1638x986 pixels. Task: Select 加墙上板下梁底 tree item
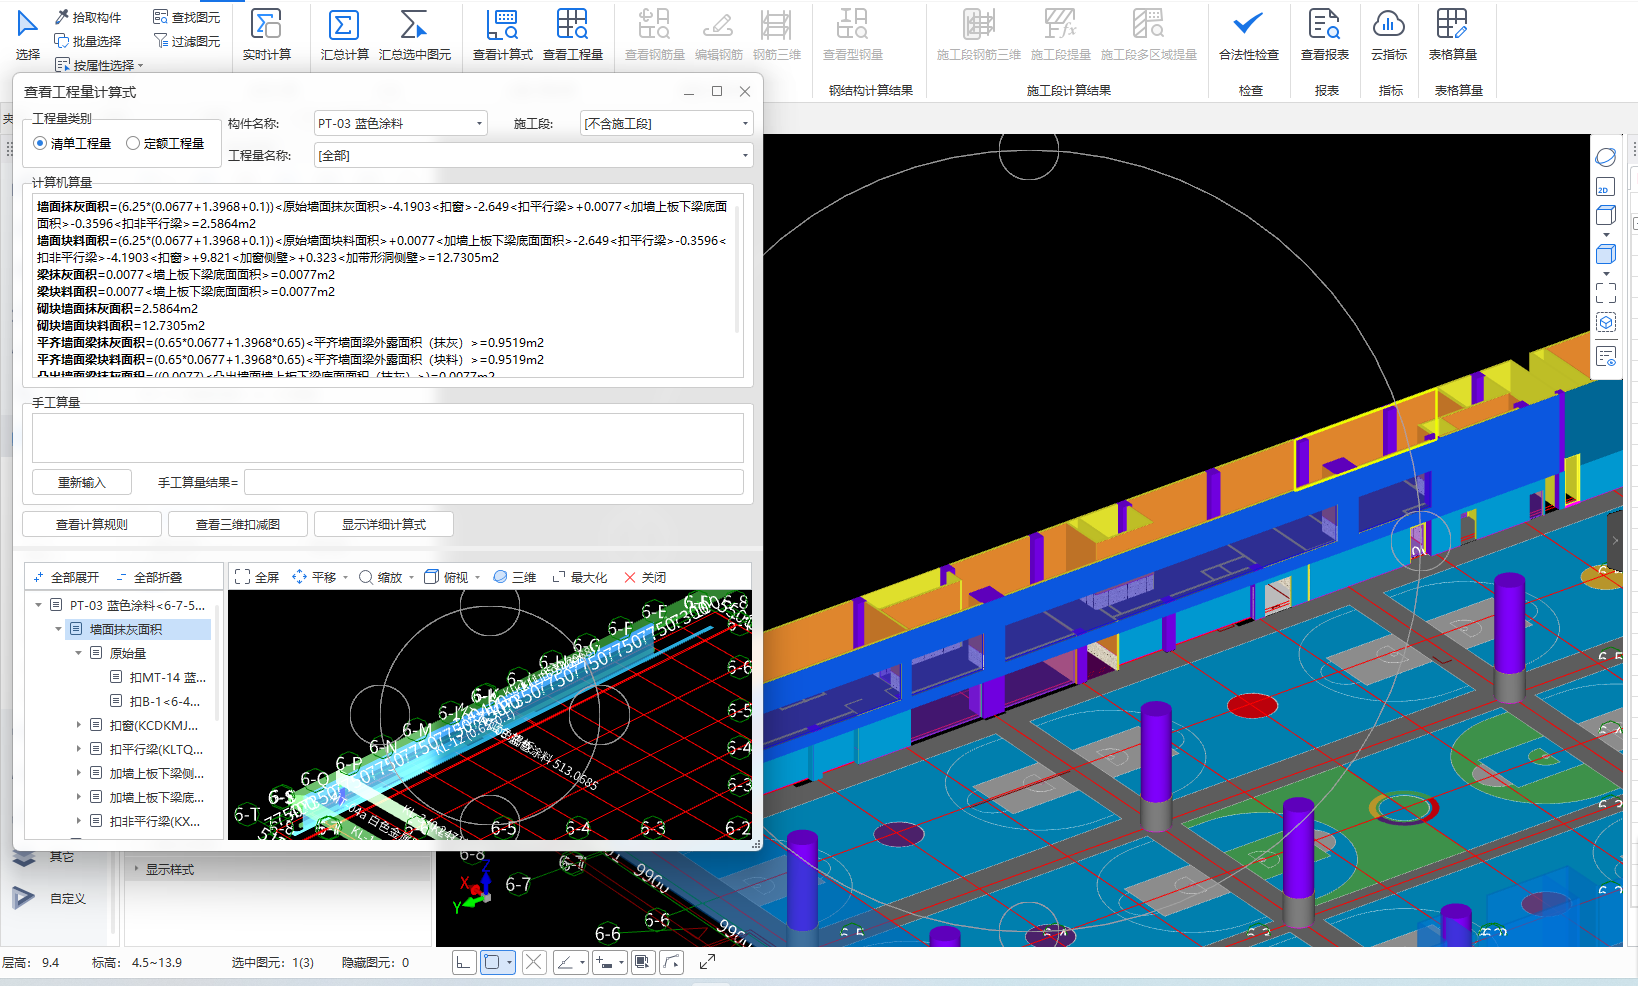tap(146, 797)
